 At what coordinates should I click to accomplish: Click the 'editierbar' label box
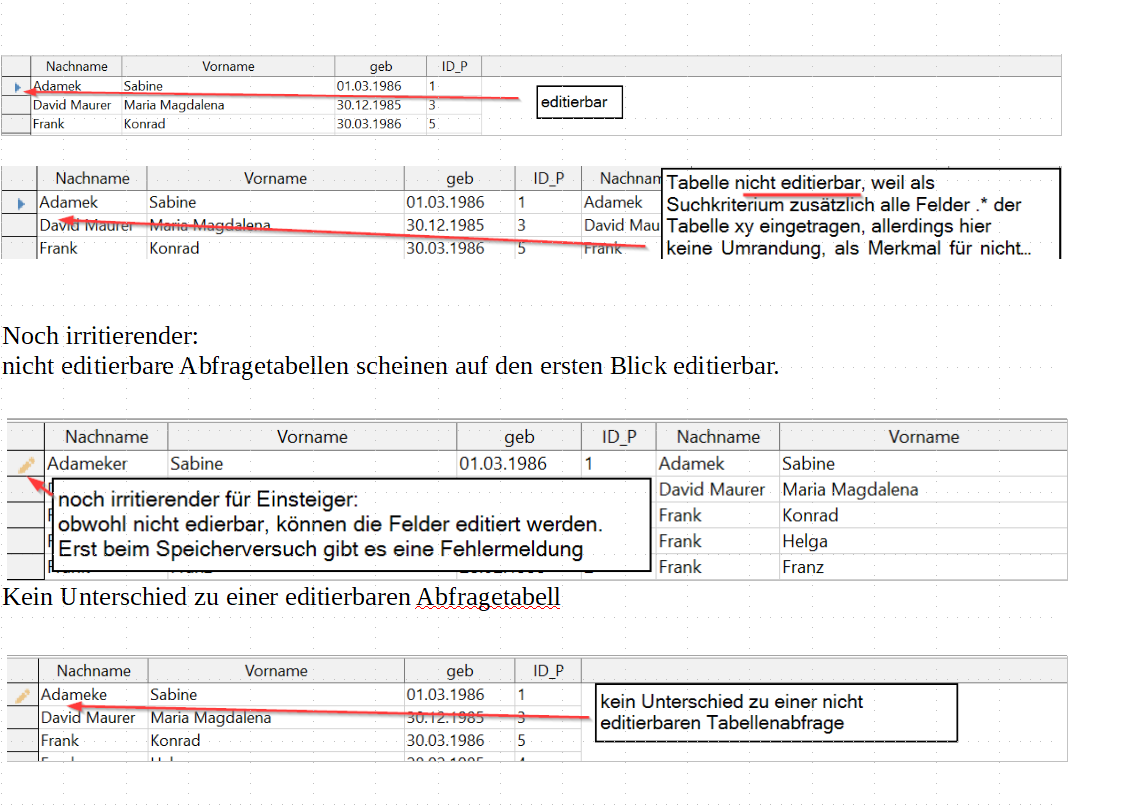coord(579,101)
